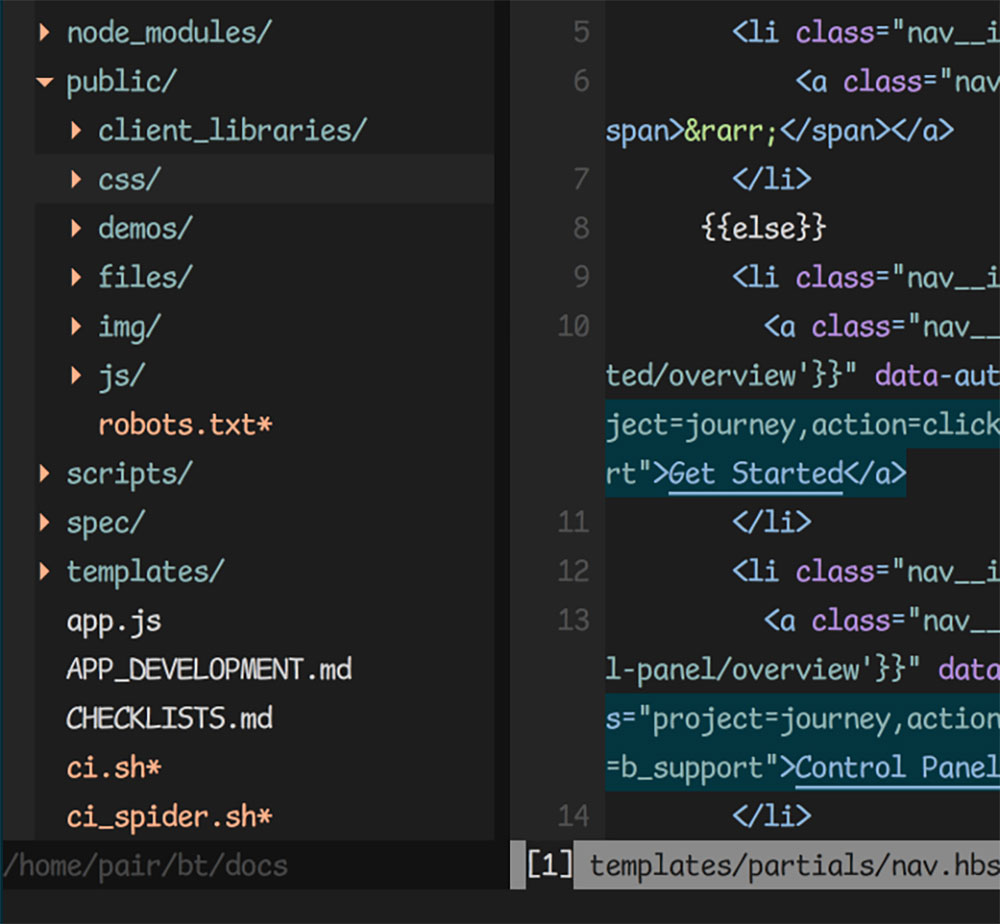Open the ci_spider.sh file
The image size is (1000, 924).
click(x=169, y=817)
